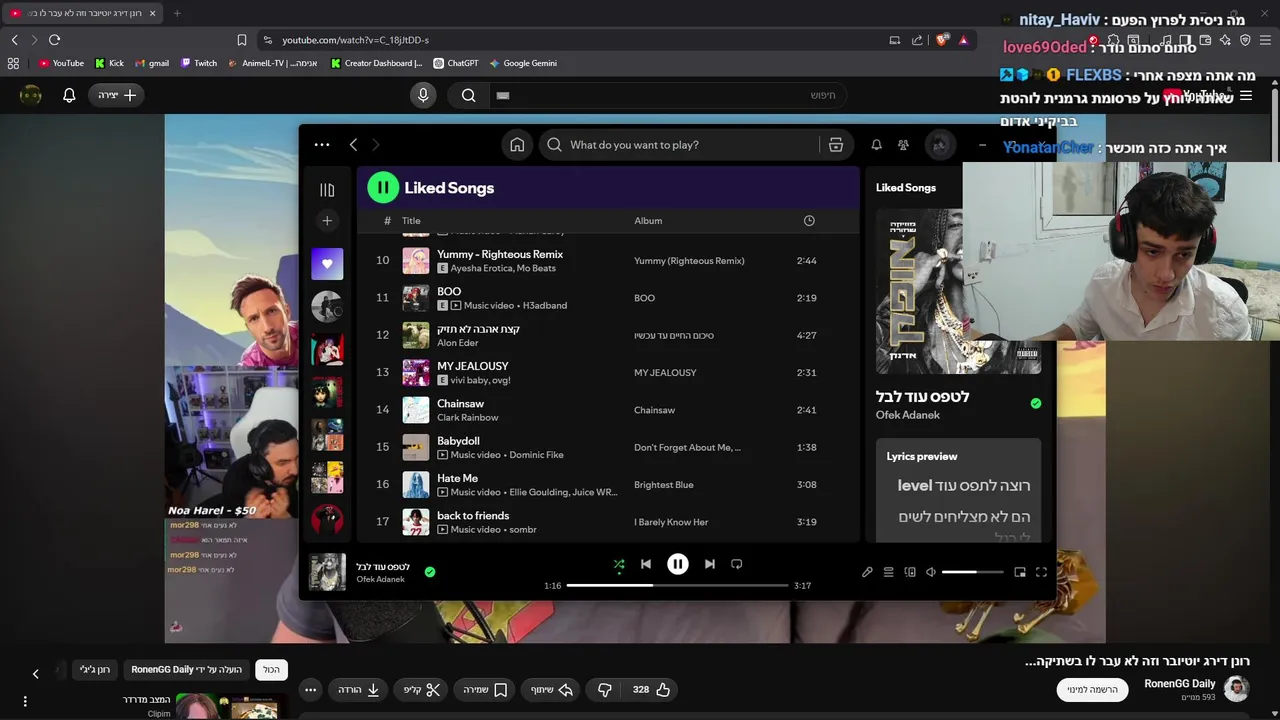Open the YouTube video more actions three-dot menu
Viewport: 1280px width, 720px height.
point(311,689)
